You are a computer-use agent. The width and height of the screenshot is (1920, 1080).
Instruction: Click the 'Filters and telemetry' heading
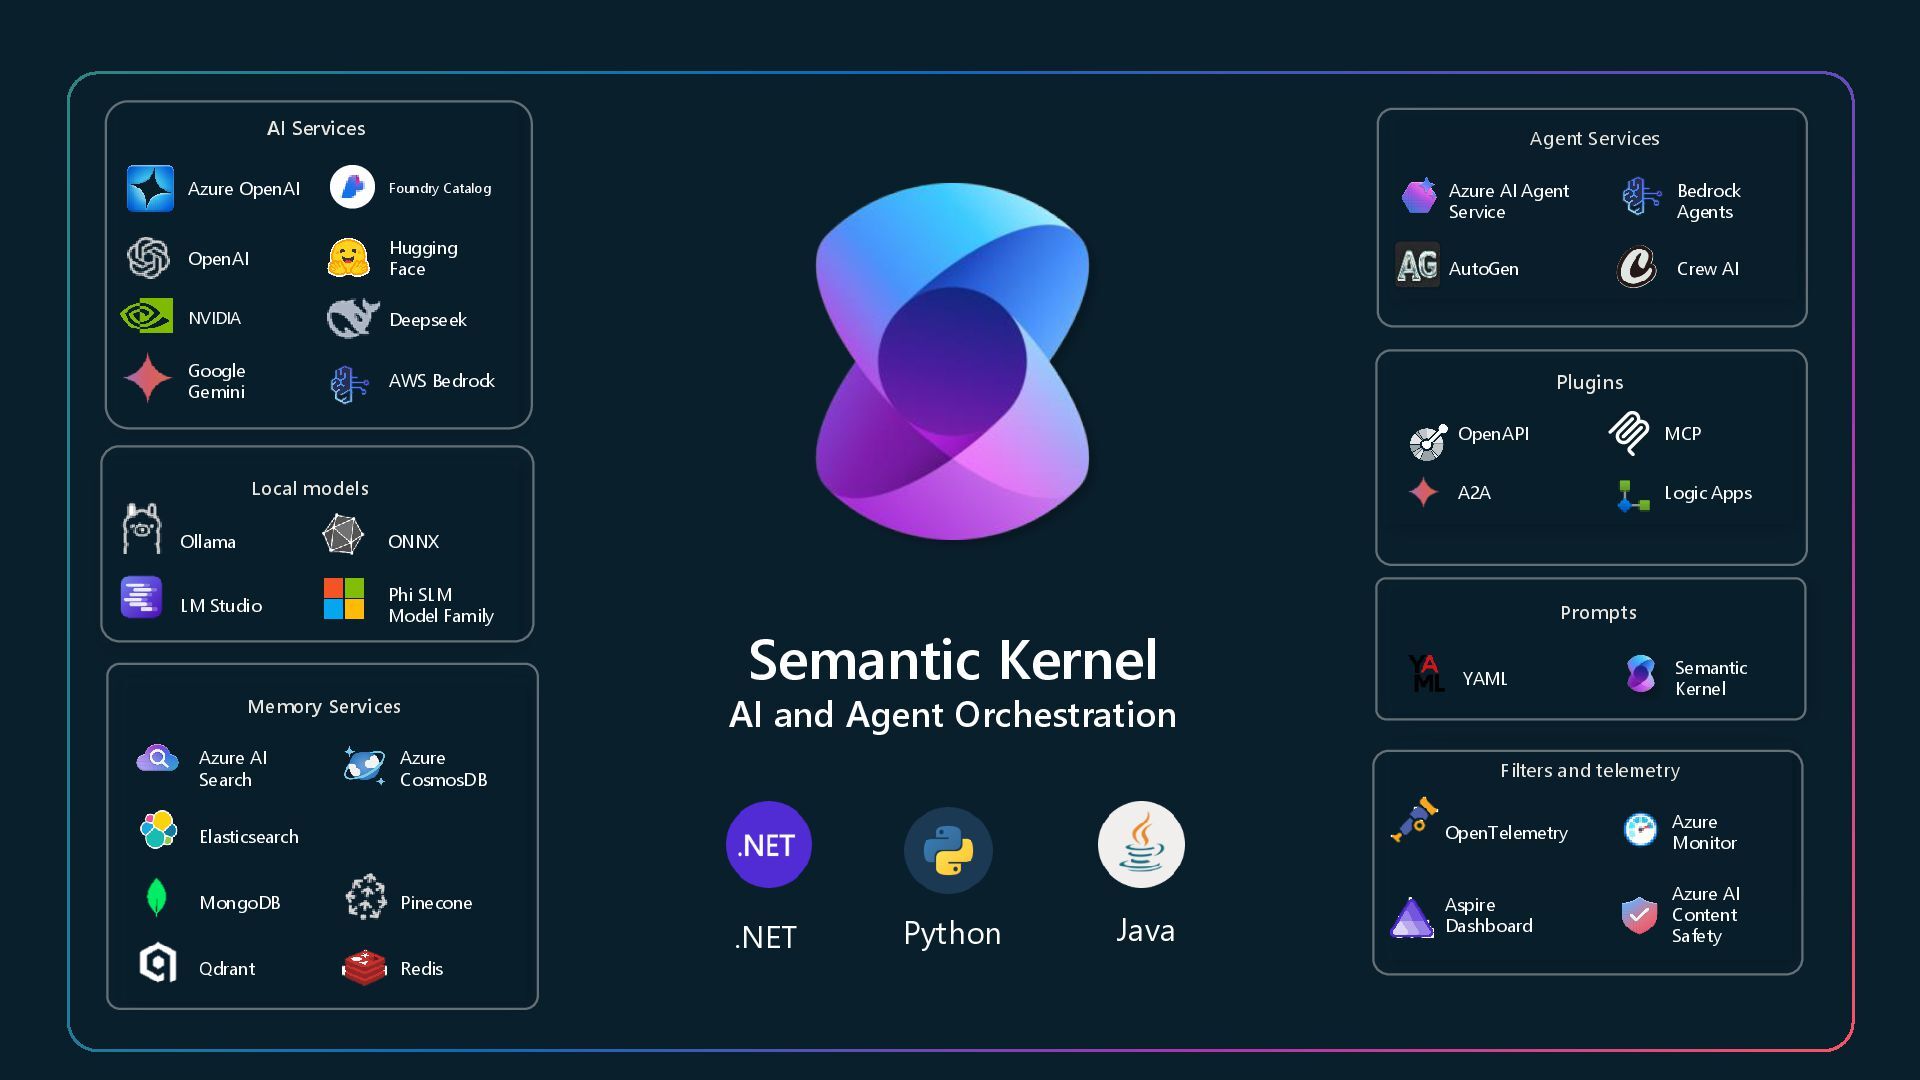click(x=1590, y=770)
